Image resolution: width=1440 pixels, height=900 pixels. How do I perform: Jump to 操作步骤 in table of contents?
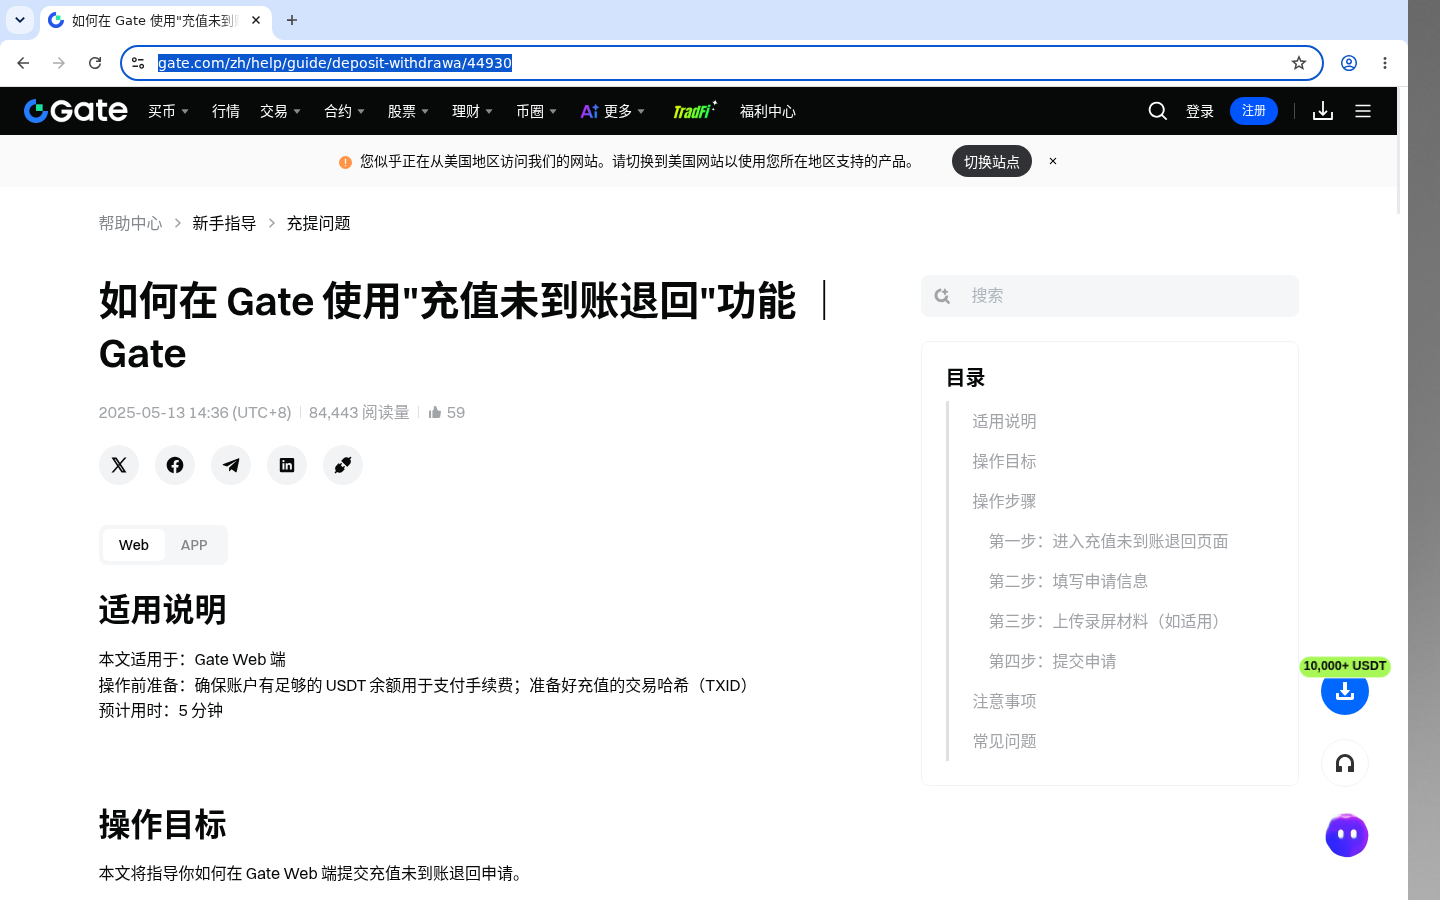[x=1004, y=501]
